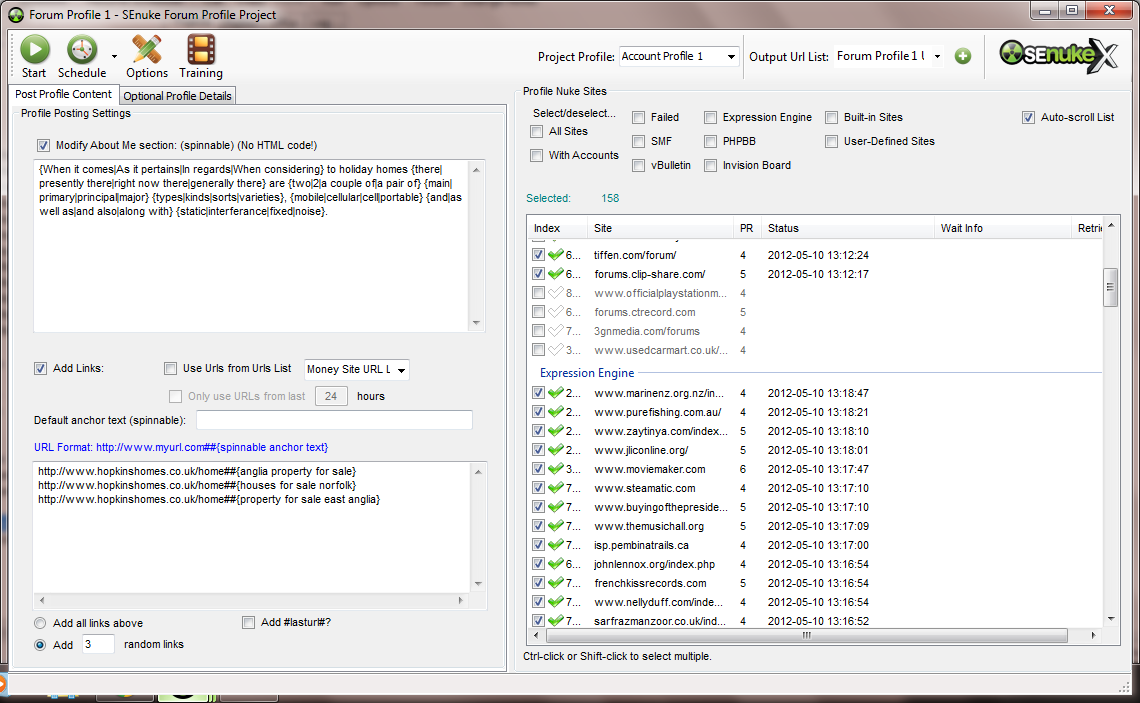Check the Invision Board checkbox
Image resolution: width=1140 pixels, height=703 pixels.
710,166
